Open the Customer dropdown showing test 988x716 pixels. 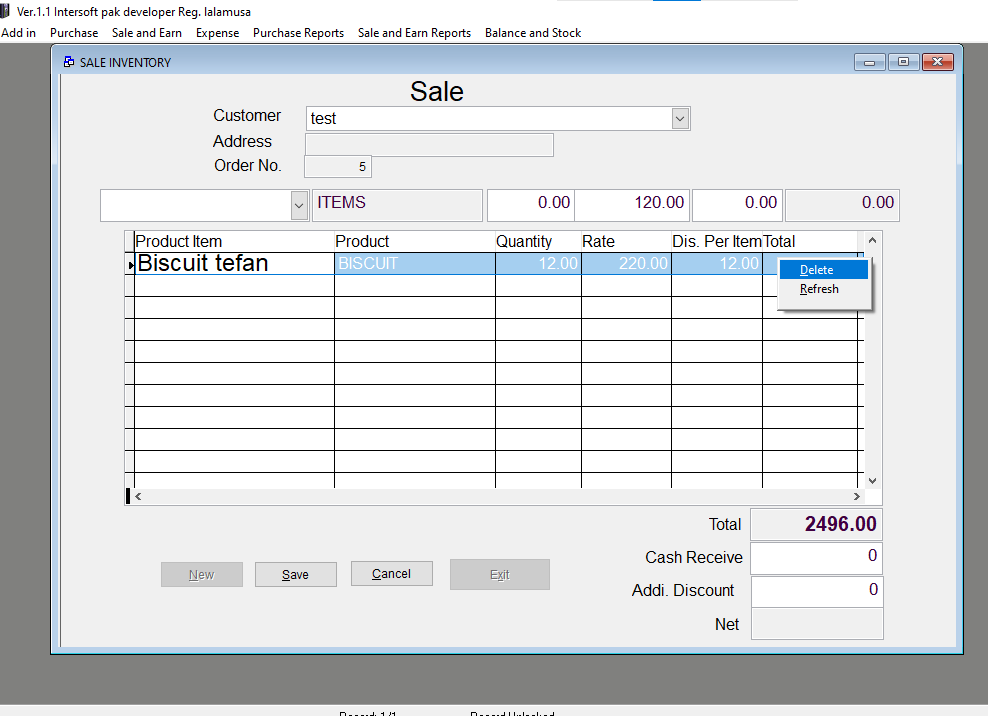point(680,118)
